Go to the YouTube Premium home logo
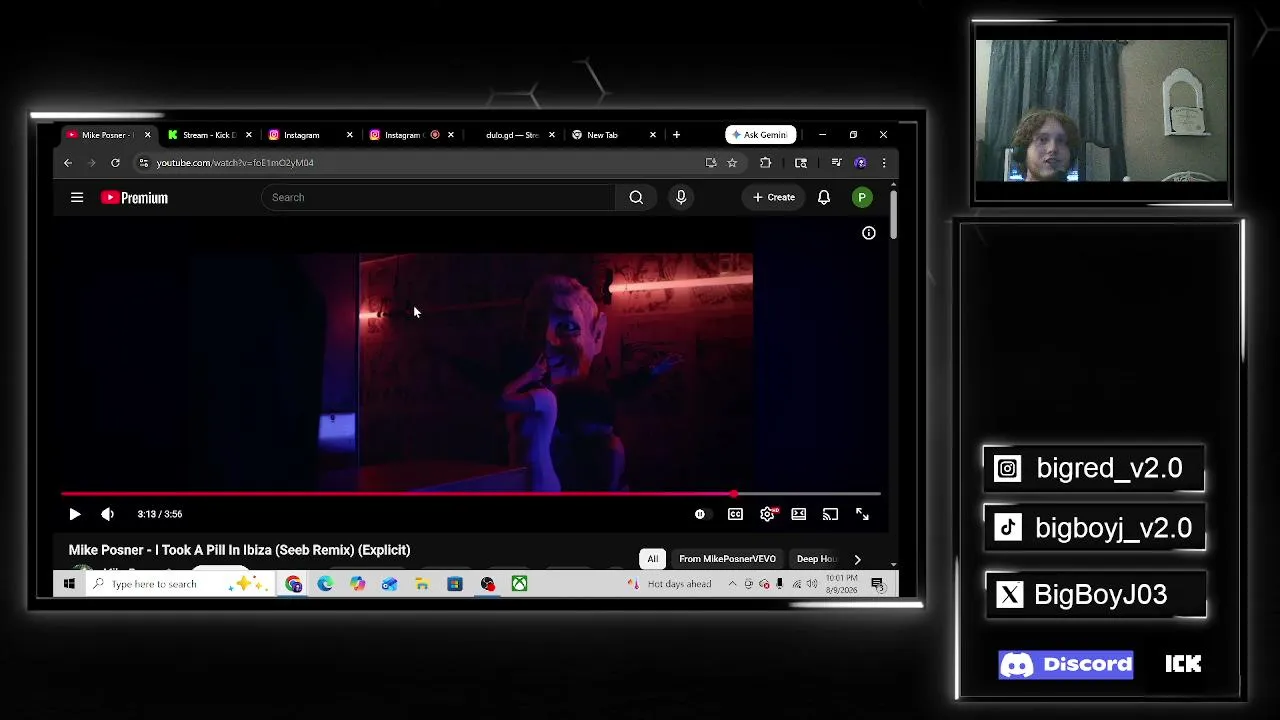This screenshot has height=720, width=1280. (134, 198)
